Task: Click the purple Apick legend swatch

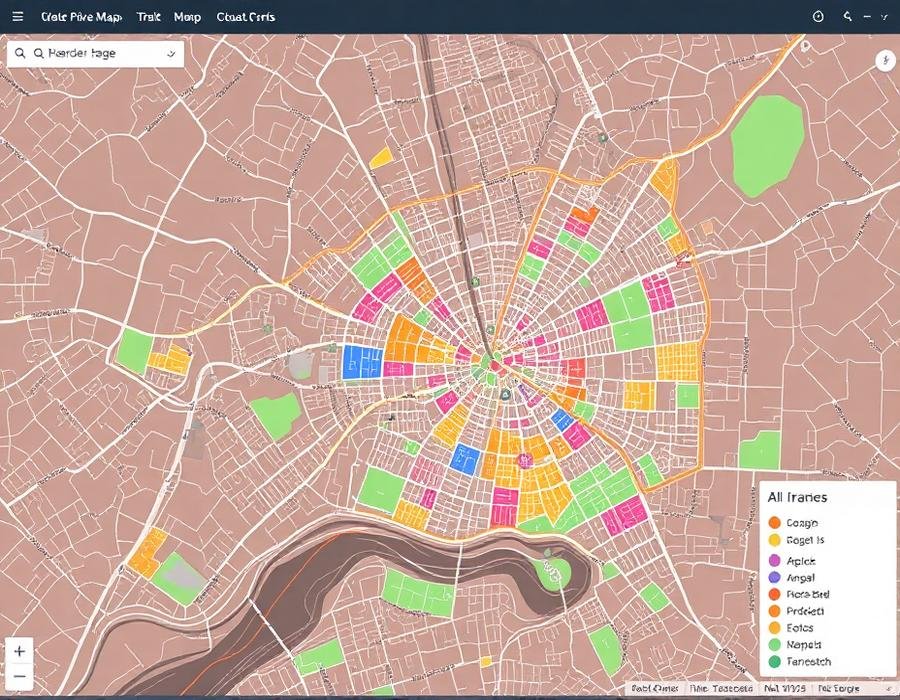Action: [774, 561]
